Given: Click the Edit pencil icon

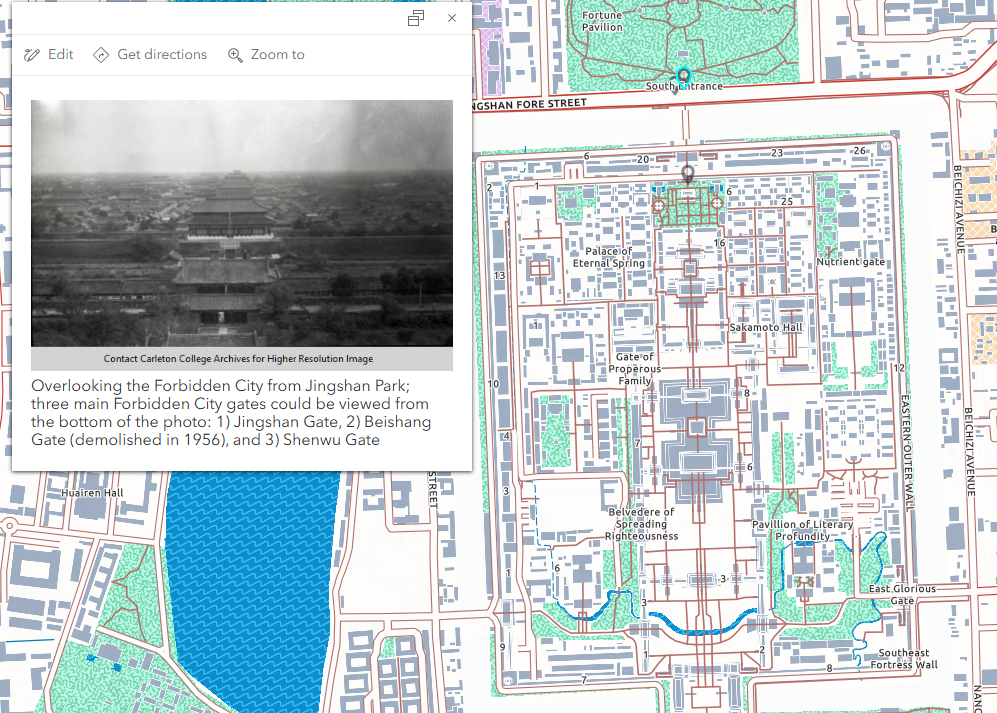Looking at the screenshot, I should pyautogui.click(x=32, y=55).
